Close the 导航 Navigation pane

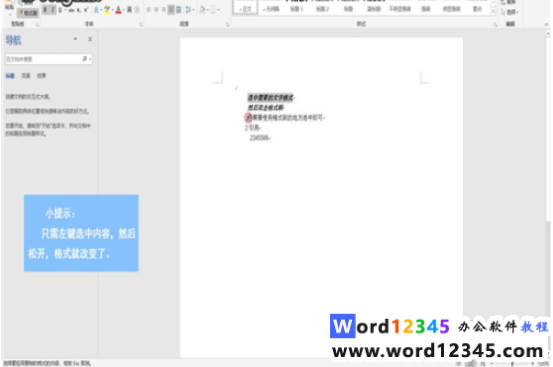point(90,39)
